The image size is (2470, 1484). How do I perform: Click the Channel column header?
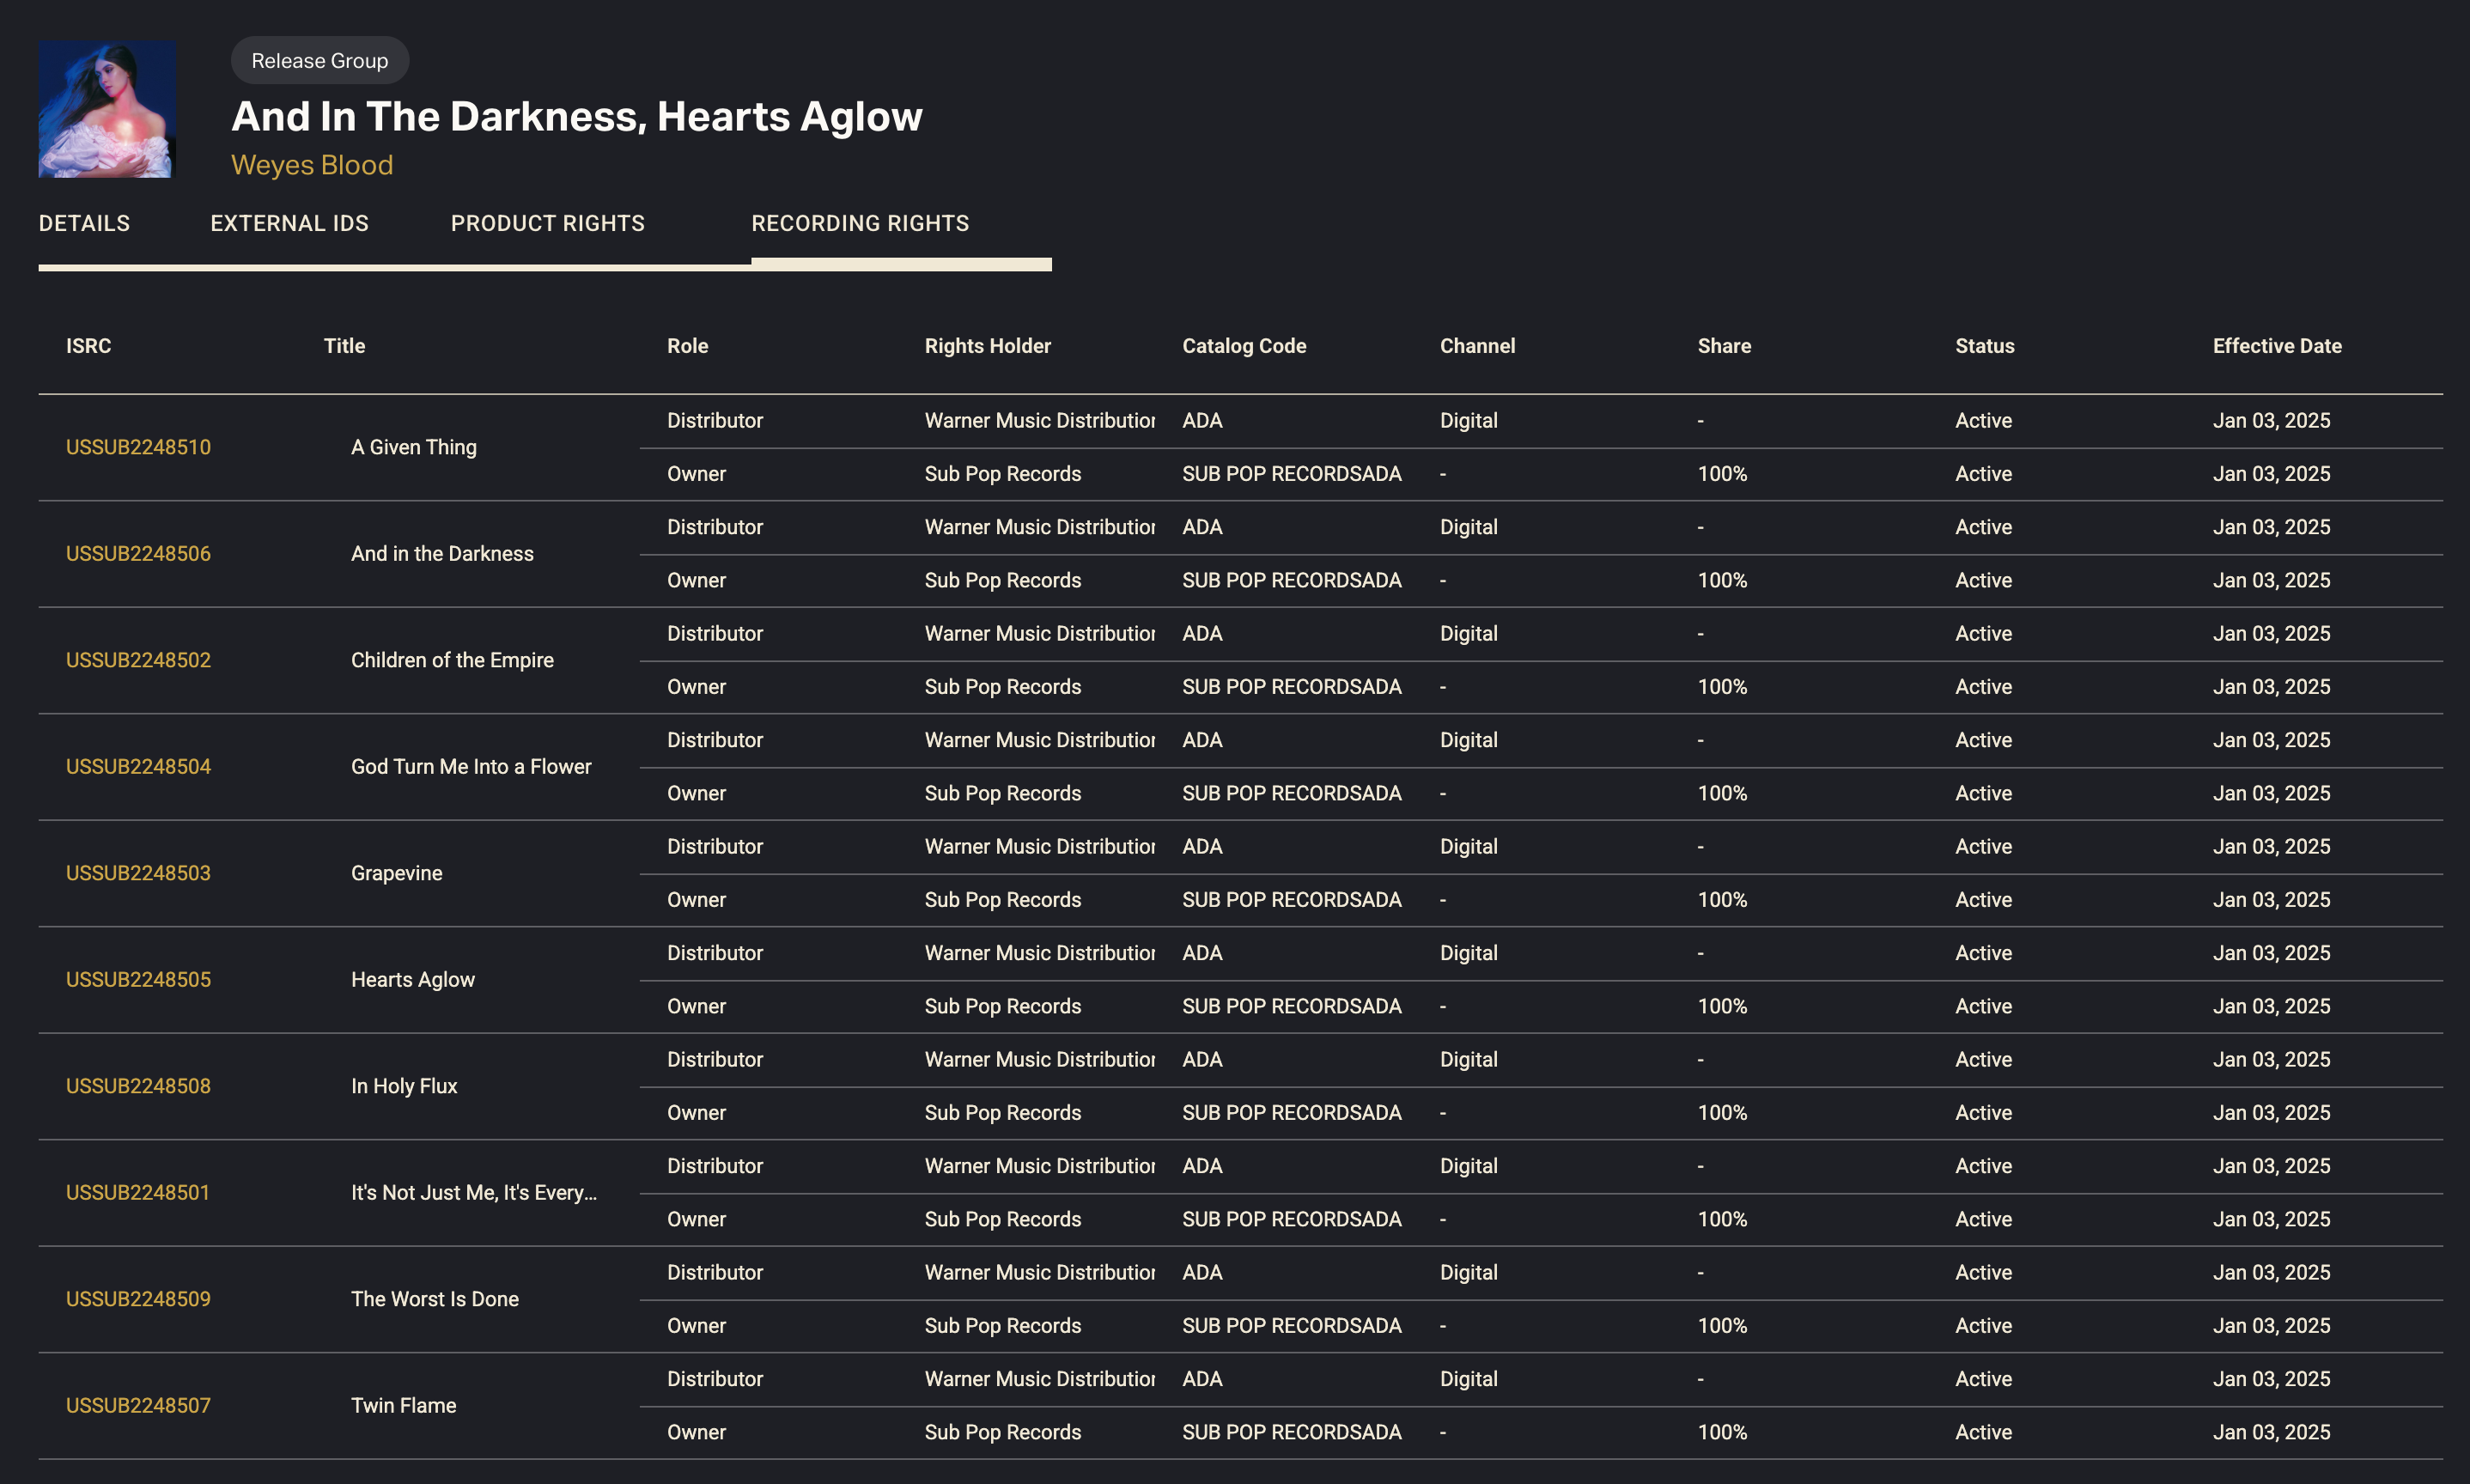pyautogui.click(x=1477, y=346)
